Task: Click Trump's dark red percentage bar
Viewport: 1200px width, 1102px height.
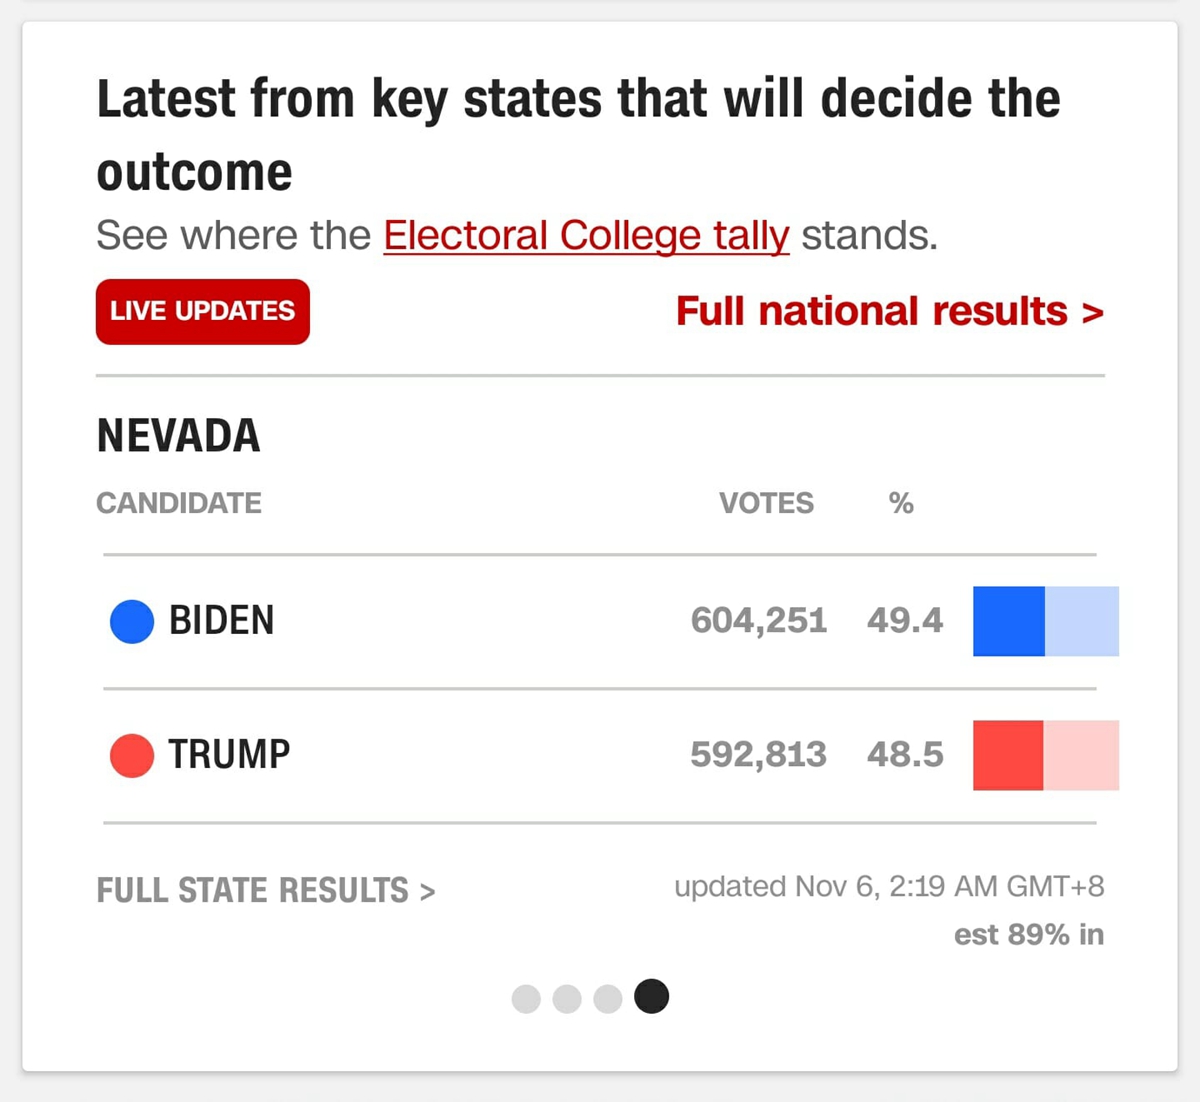Action: coord(1008,755)
